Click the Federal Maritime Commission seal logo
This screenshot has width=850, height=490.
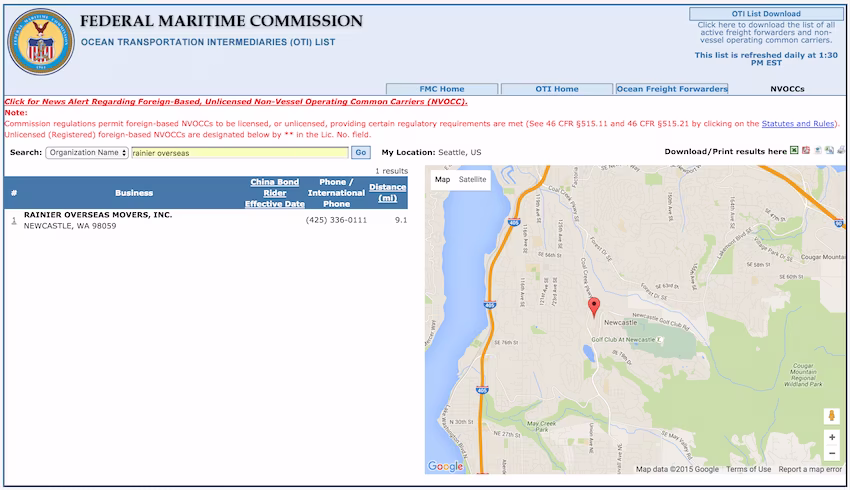click(41, 42)
